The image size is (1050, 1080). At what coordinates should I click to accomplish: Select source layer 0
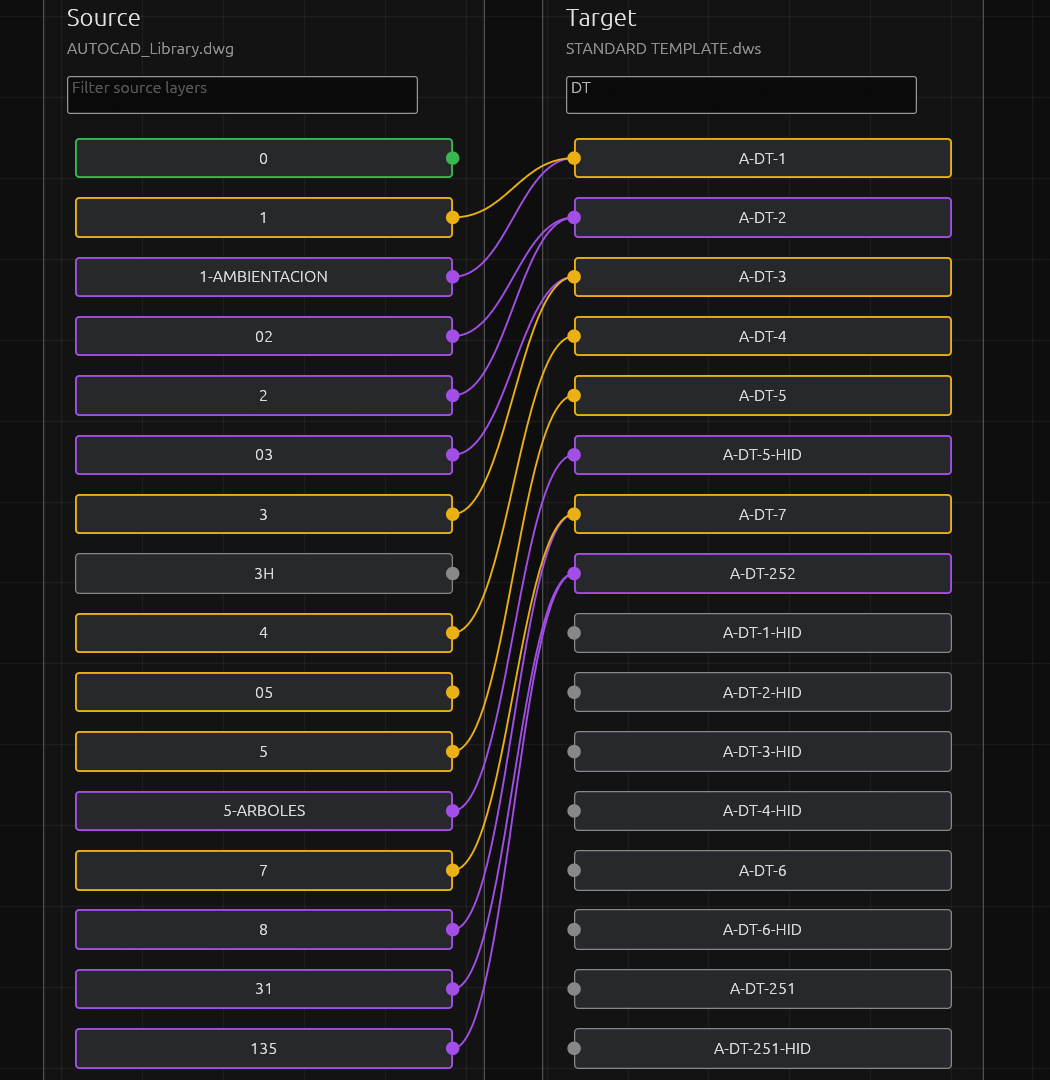[x=264, y=158]
